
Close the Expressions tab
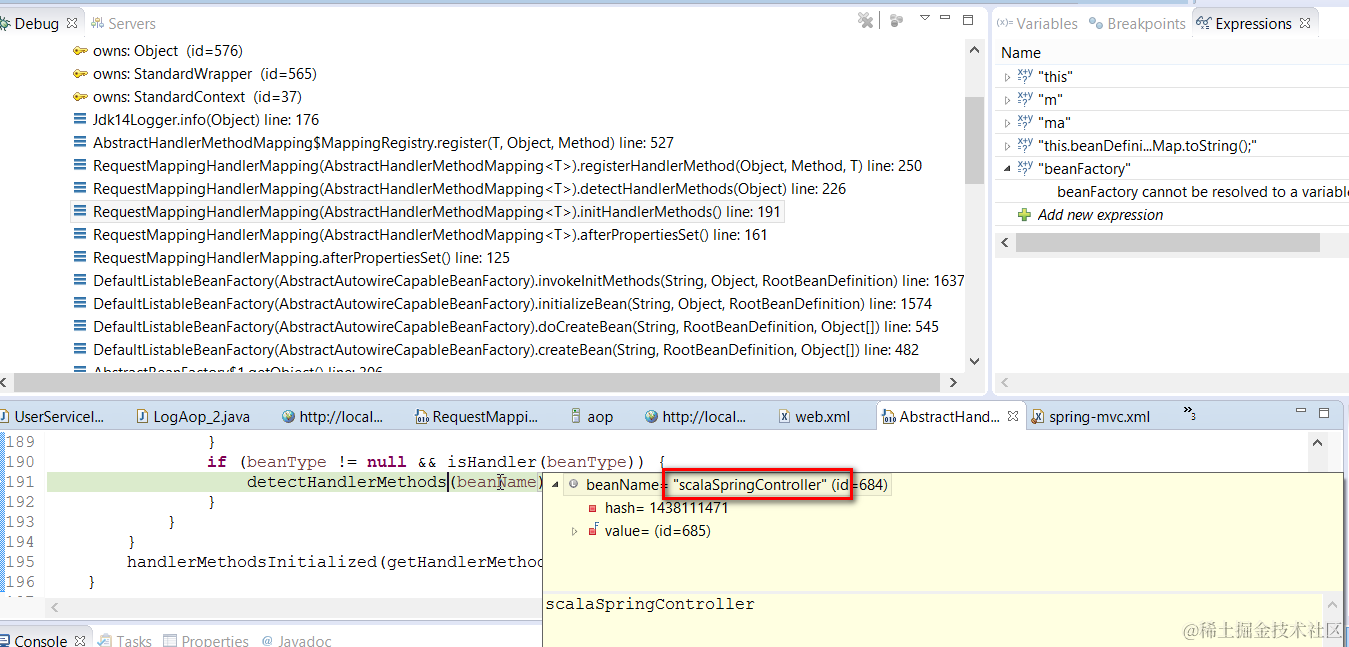tap(1304, 23)
